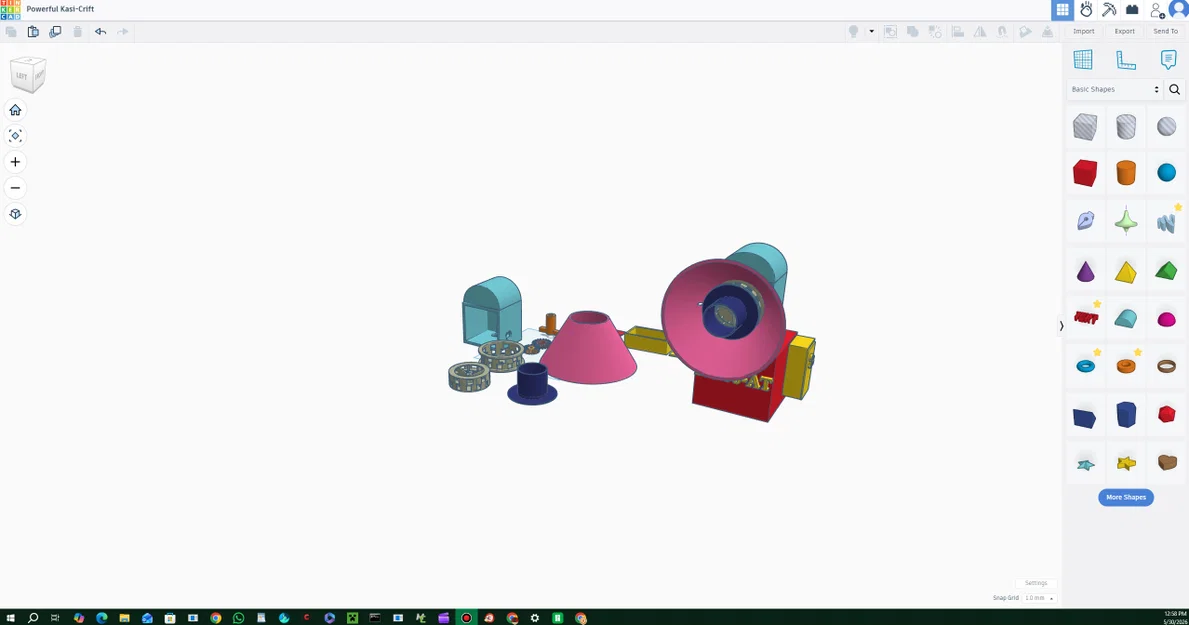Select the Notes tool

click(1169, 60)
